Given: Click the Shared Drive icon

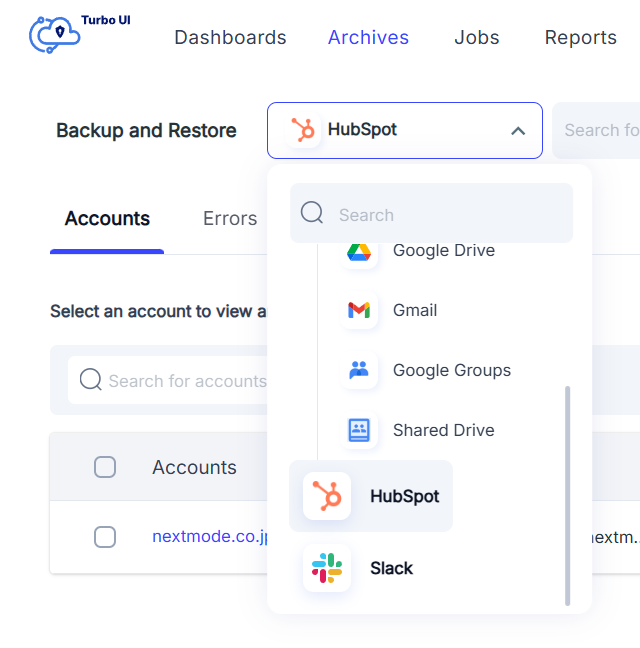Looking at the screenshot, I should coord(359,430).
